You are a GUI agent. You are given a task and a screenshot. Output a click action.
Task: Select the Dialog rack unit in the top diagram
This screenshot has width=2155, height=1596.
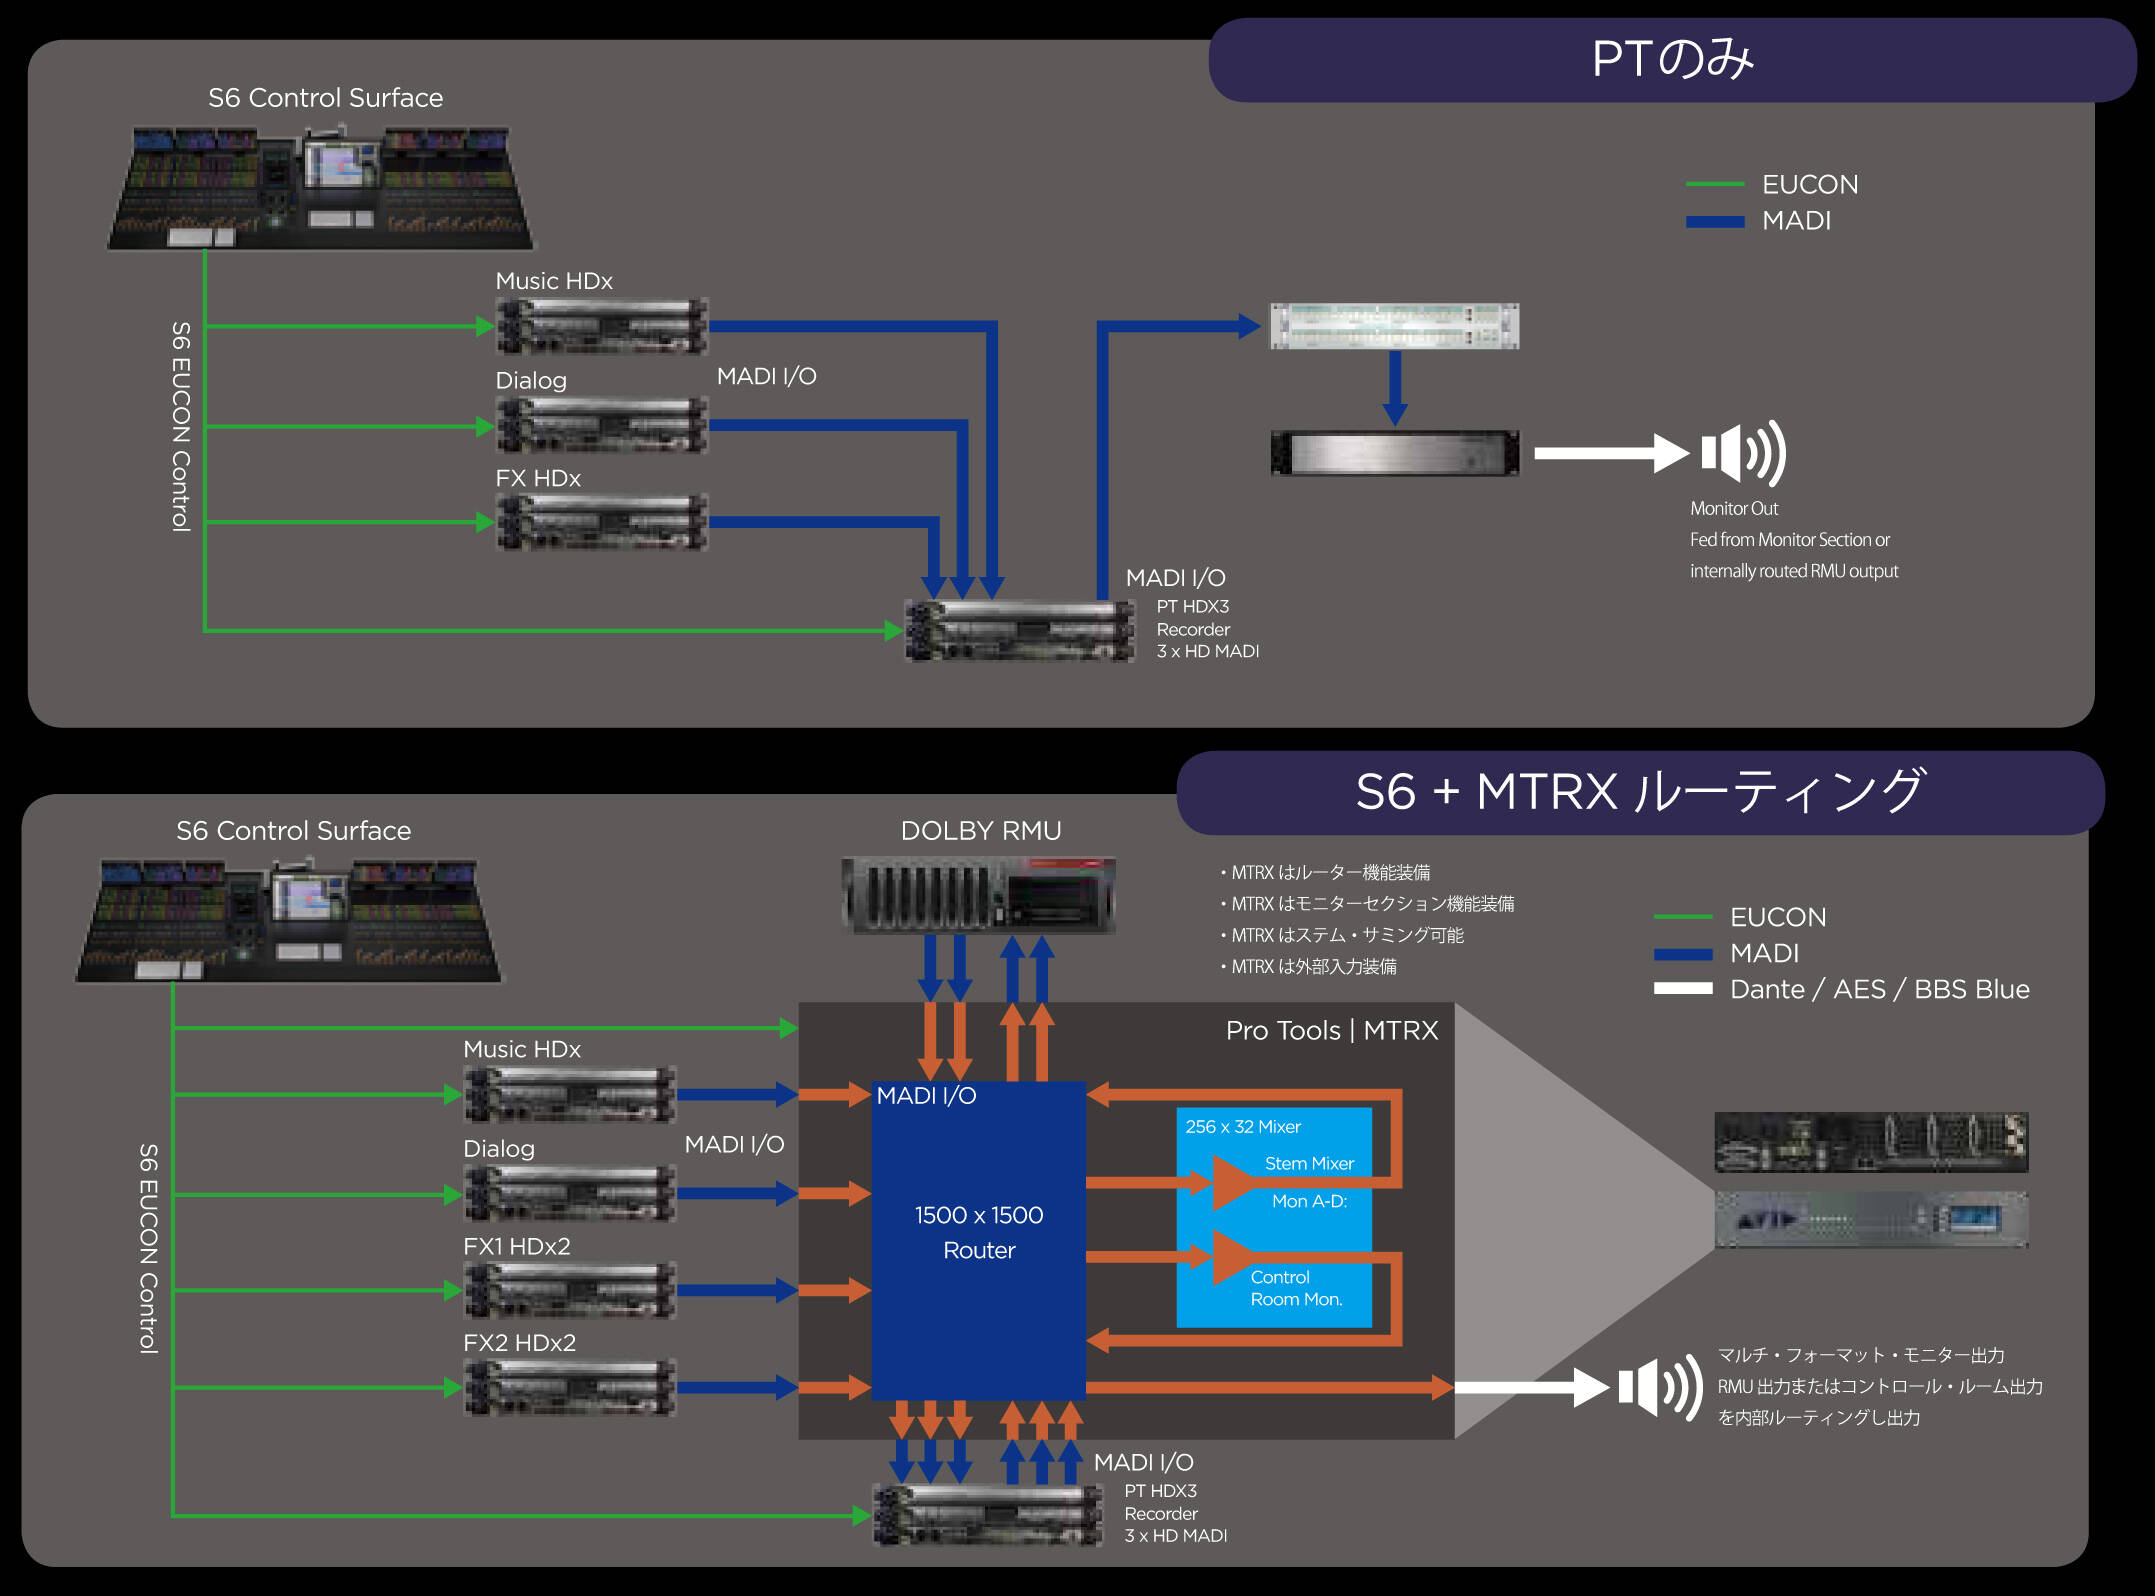point(602,425)
